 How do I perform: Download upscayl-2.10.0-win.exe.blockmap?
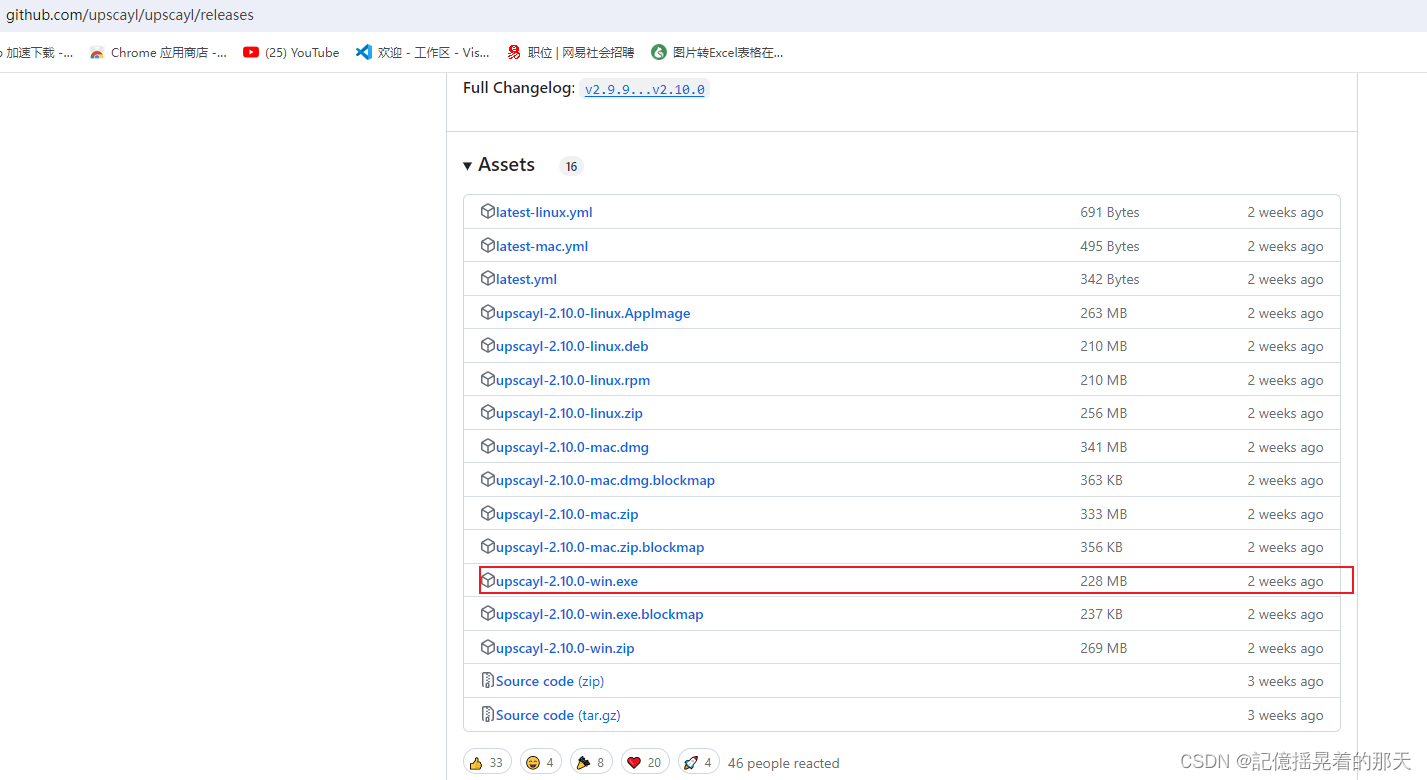pyautogui.click(x=600, y=614)
